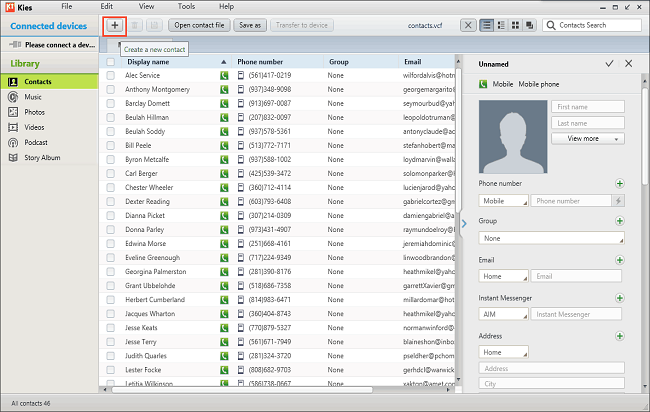The image size is (650, 412).
Task: Switch to list view icon
Action: 486,25
